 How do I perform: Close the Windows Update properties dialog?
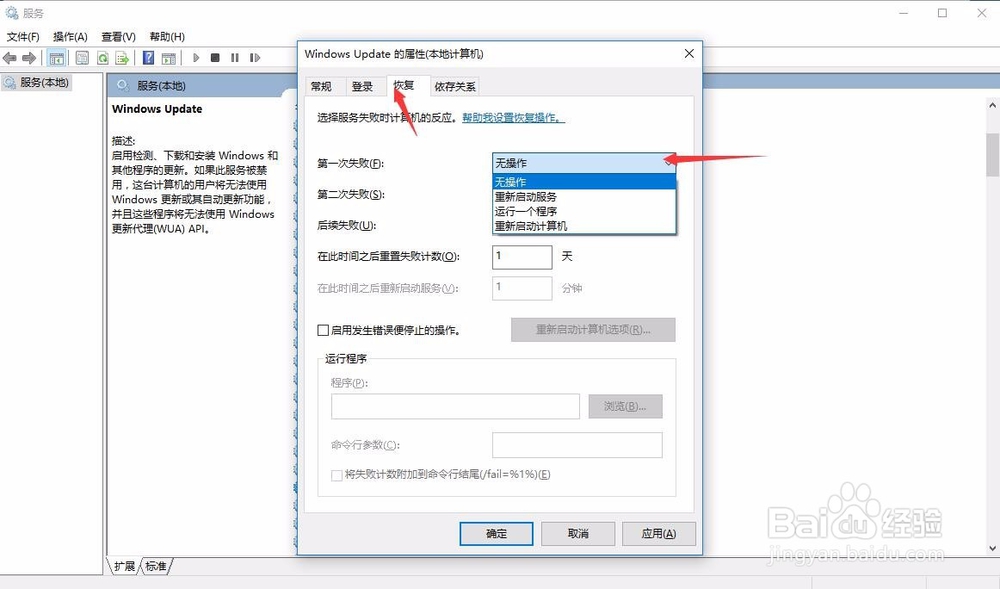pyautogui.click(x=689, y=54)
